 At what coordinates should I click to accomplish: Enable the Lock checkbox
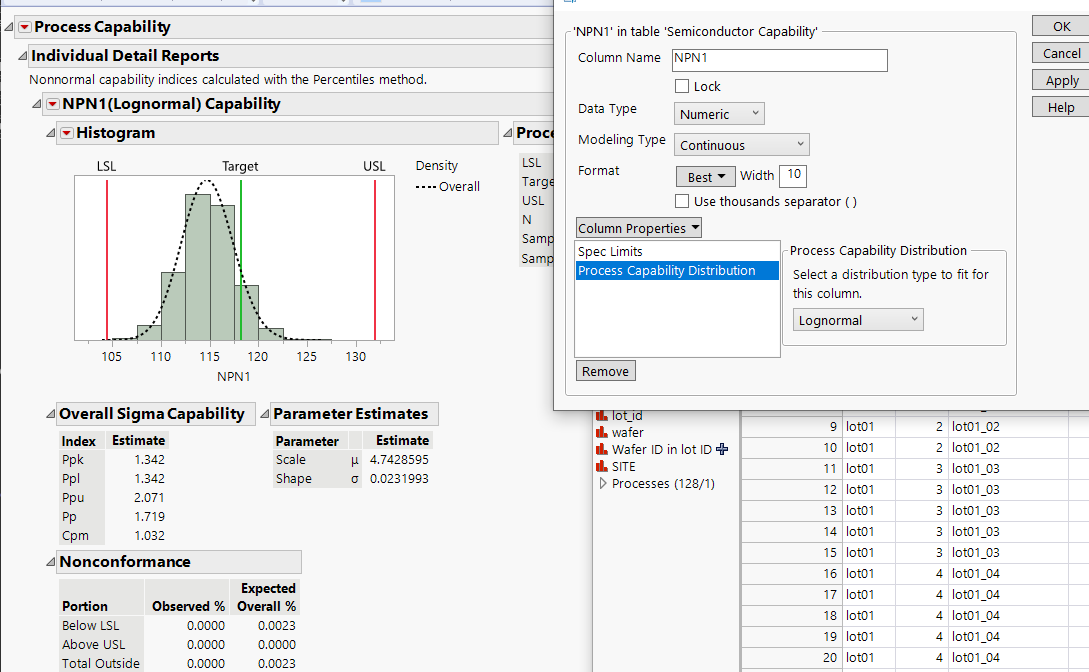[x=683, y=86]
